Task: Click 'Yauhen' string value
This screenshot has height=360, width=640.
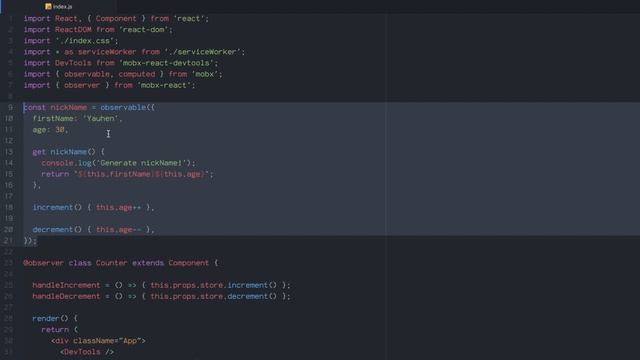Action: click(x=100, y=119)
